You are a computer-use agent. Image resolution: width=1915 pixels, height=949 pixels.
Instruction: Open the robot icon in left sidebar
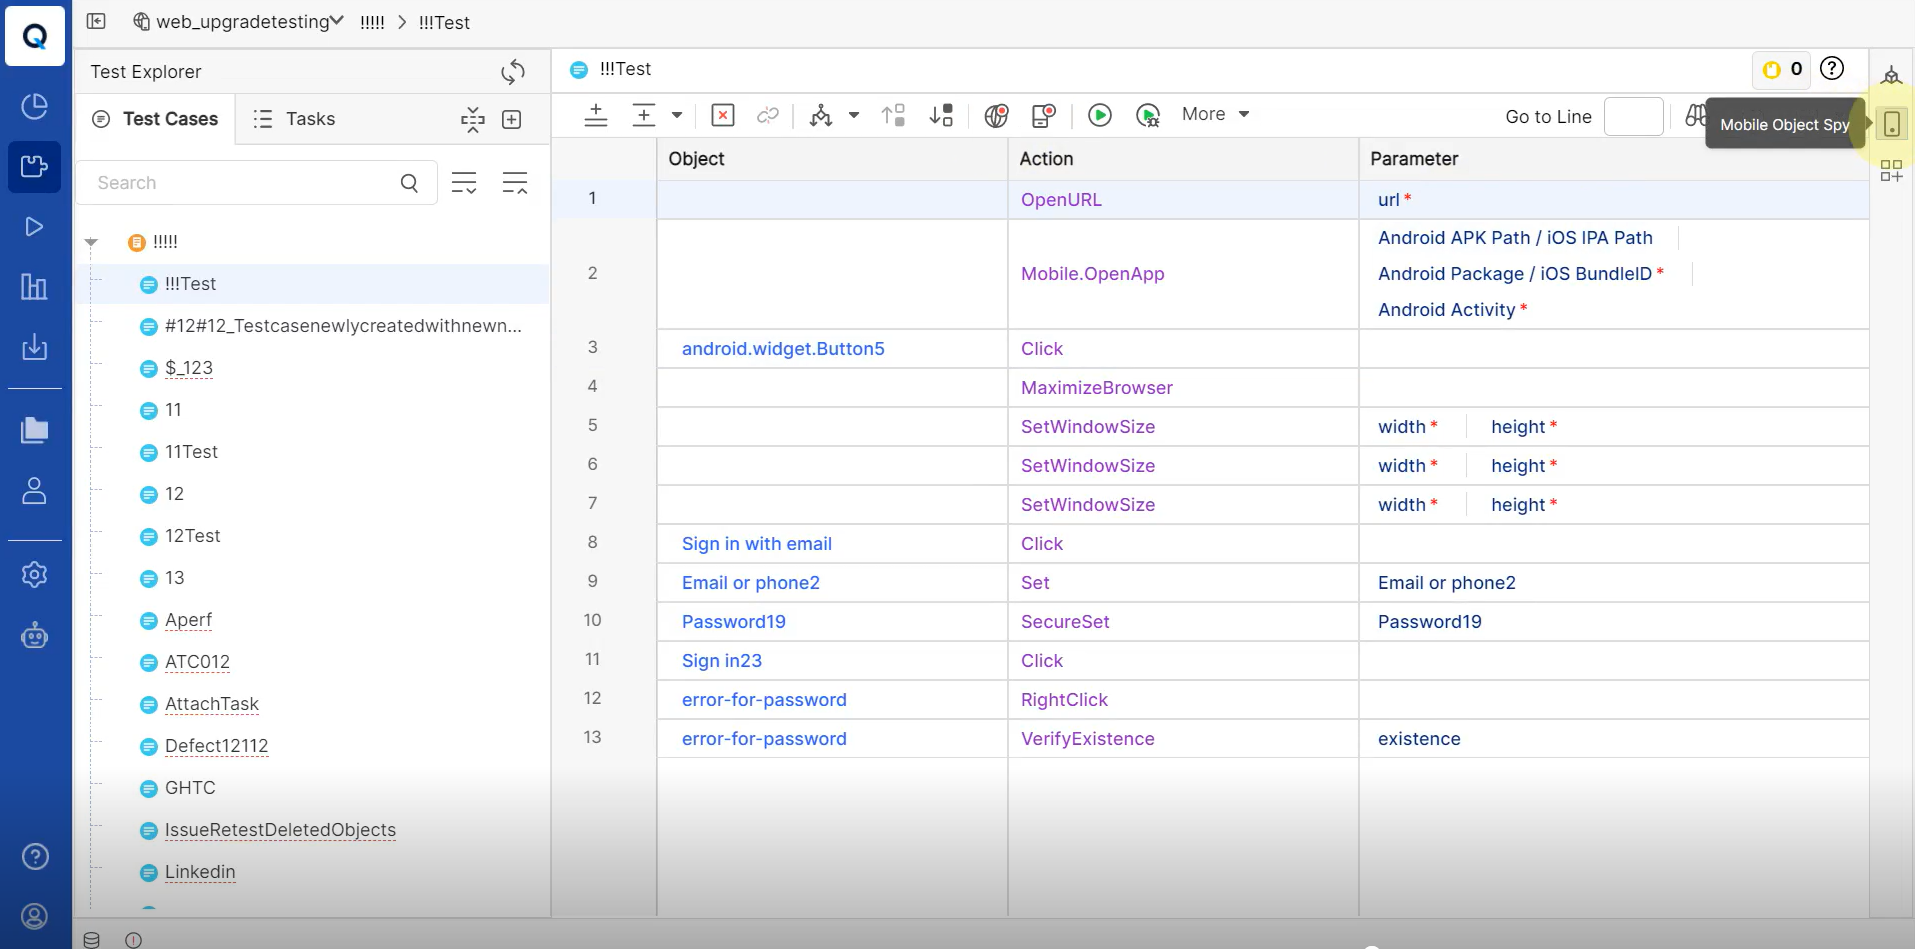35,636
